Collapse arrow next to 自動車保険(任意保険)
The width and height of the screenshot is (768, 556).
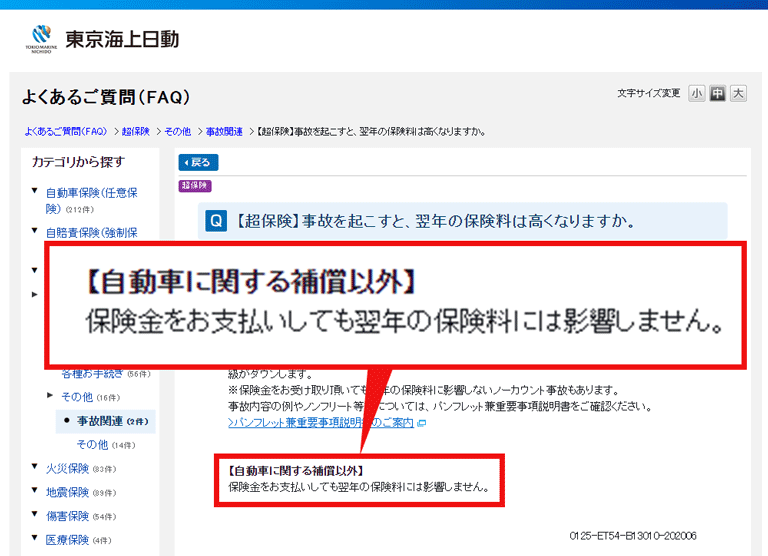click(34, 191)
